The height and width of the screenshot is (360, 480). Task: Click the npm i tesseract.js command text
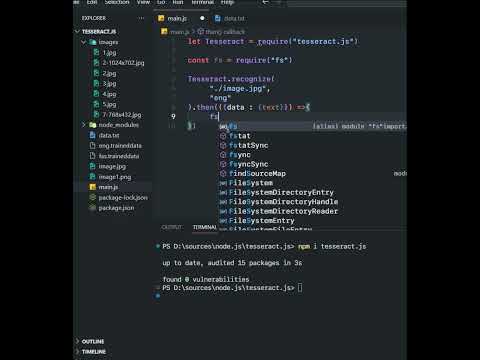coord(332,246)
